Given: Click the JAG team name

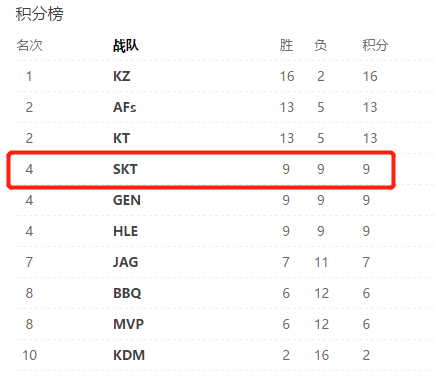Looking at the screenshot, I should click(126, 262).
